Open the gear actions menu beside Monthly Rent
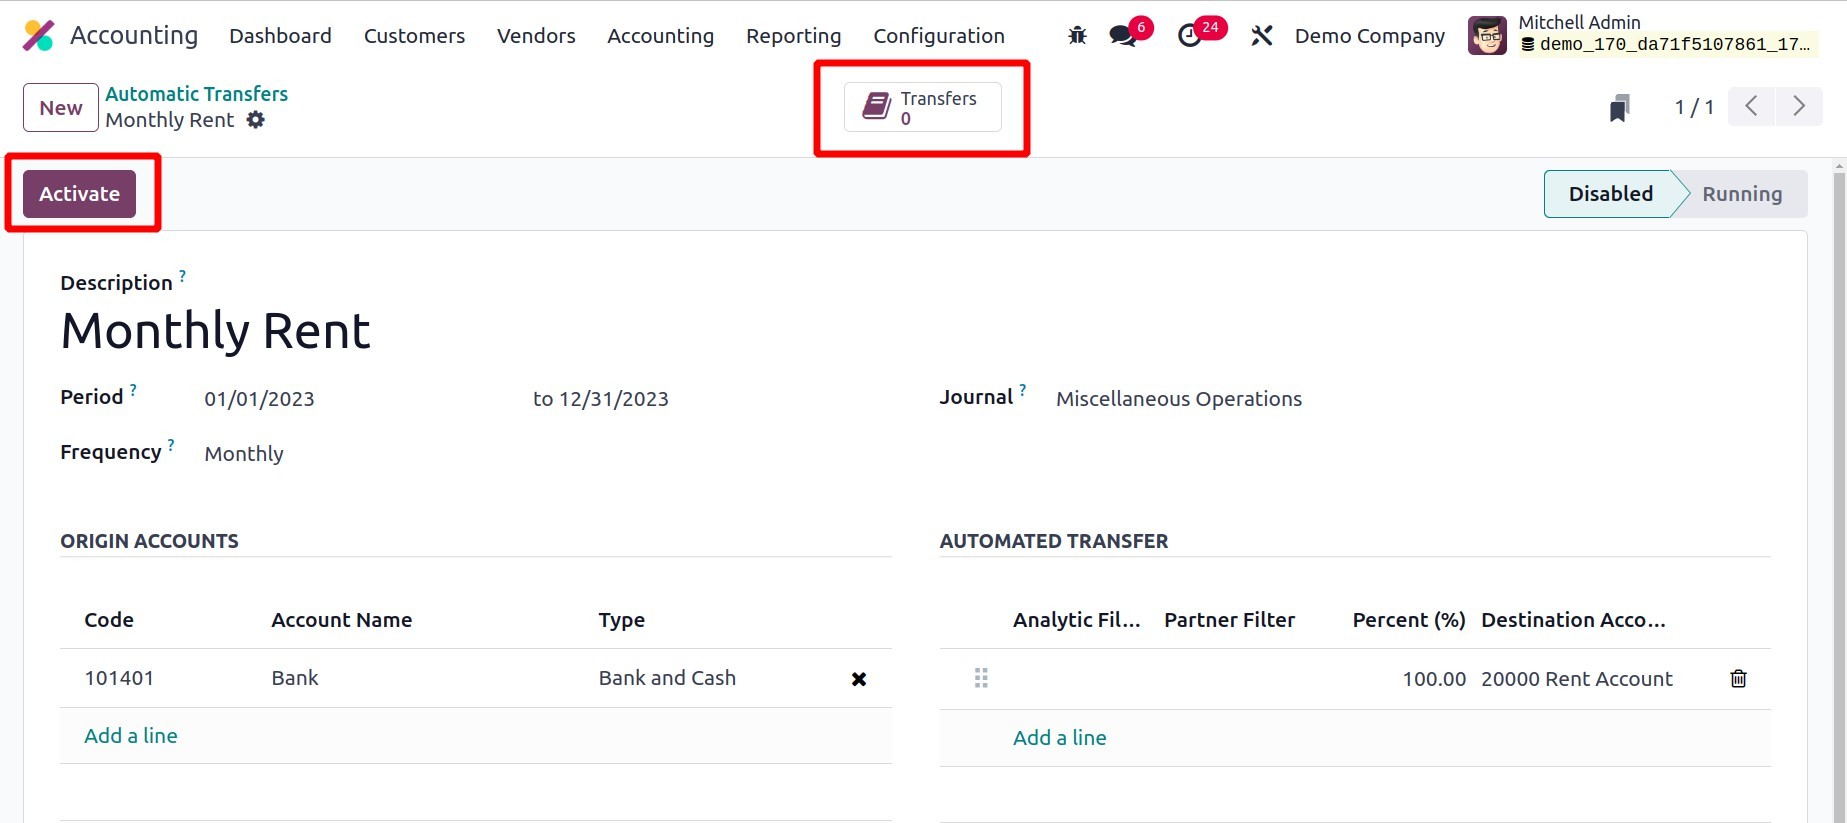 pos(256,120)
